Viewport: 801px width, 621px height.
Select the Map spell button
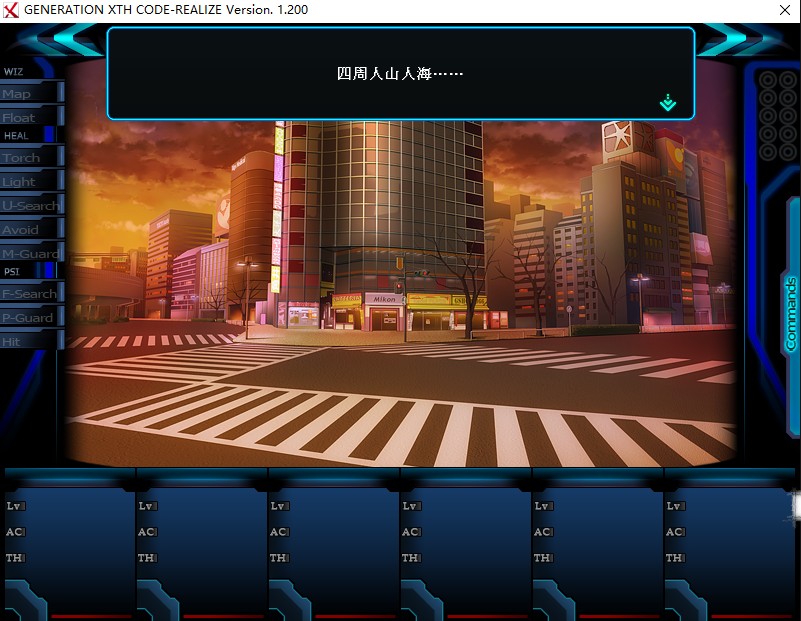30,93
